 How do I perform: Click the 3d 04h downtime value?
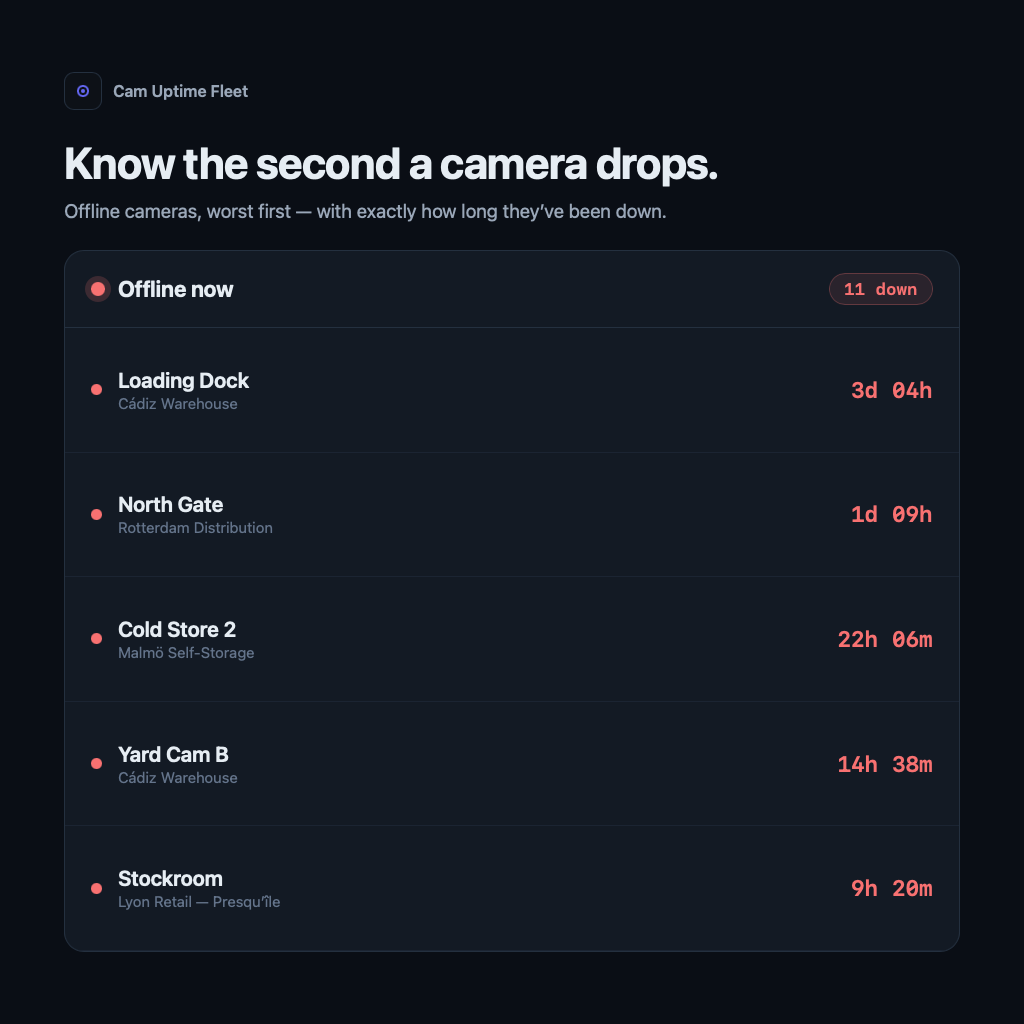tap(891, 391)
